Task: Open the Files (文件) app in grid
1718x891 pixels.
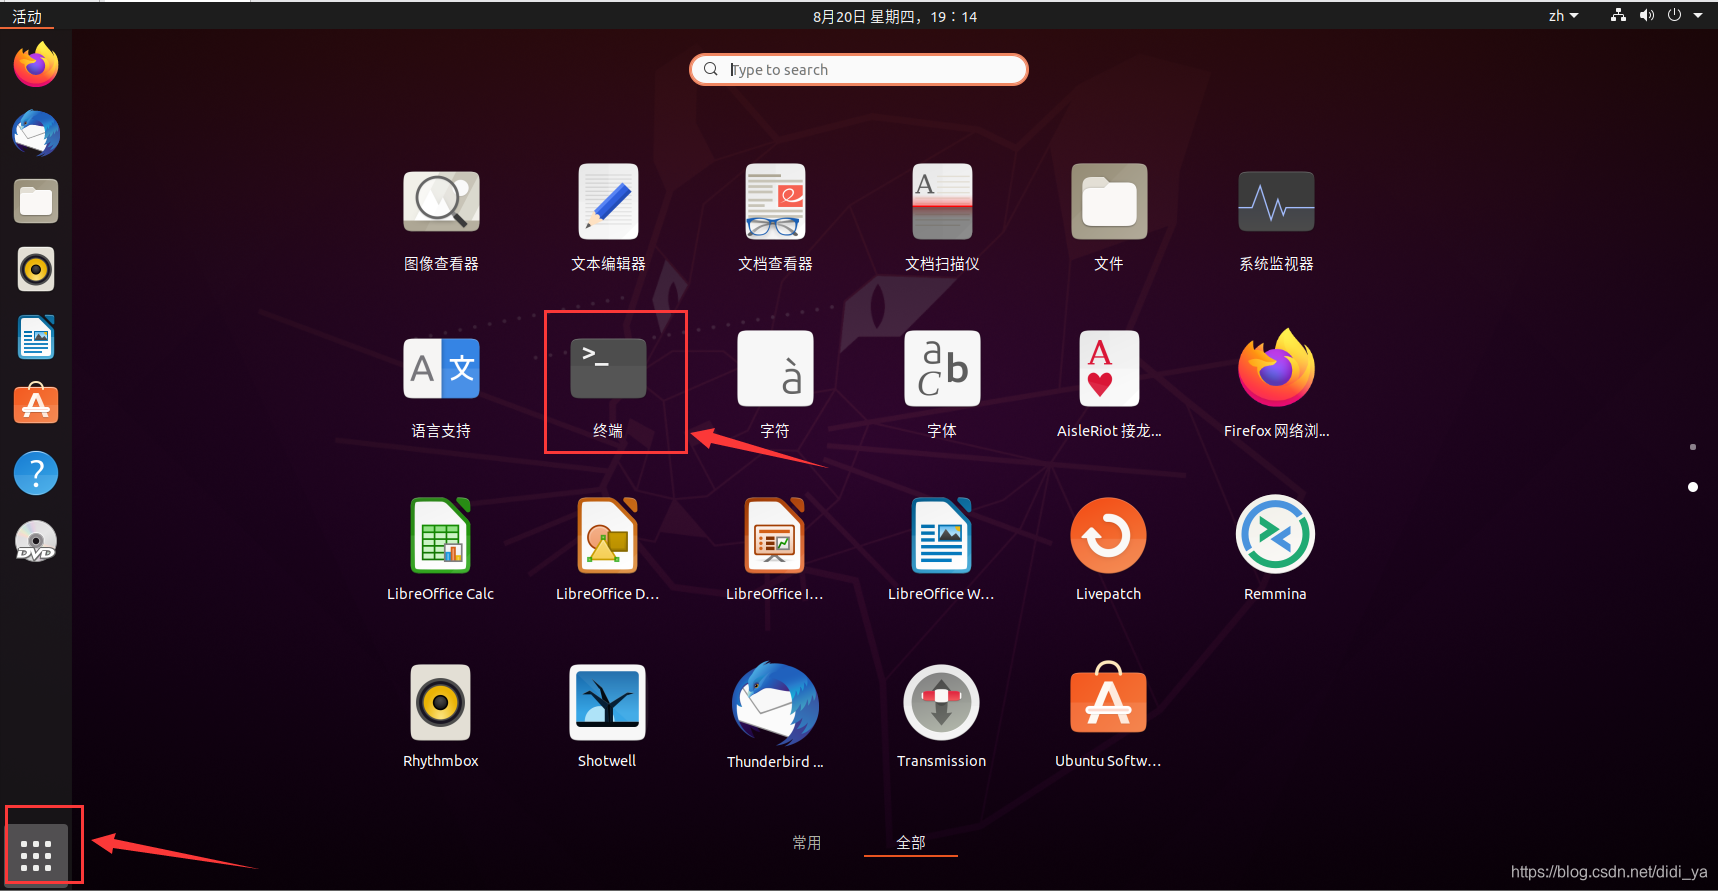Action: point(1109,218)
